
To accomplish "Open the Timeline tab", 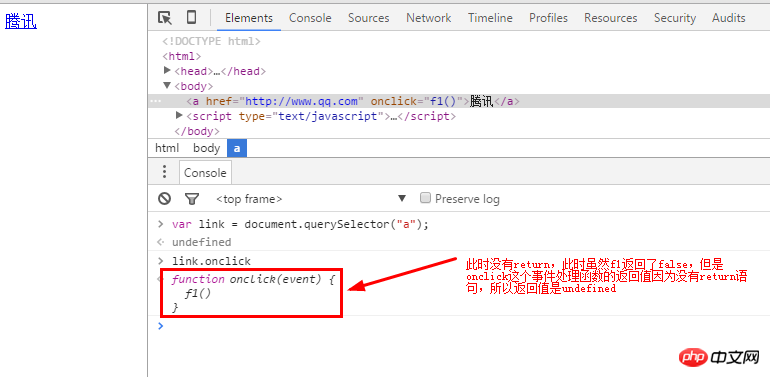I will click(490, 18).
